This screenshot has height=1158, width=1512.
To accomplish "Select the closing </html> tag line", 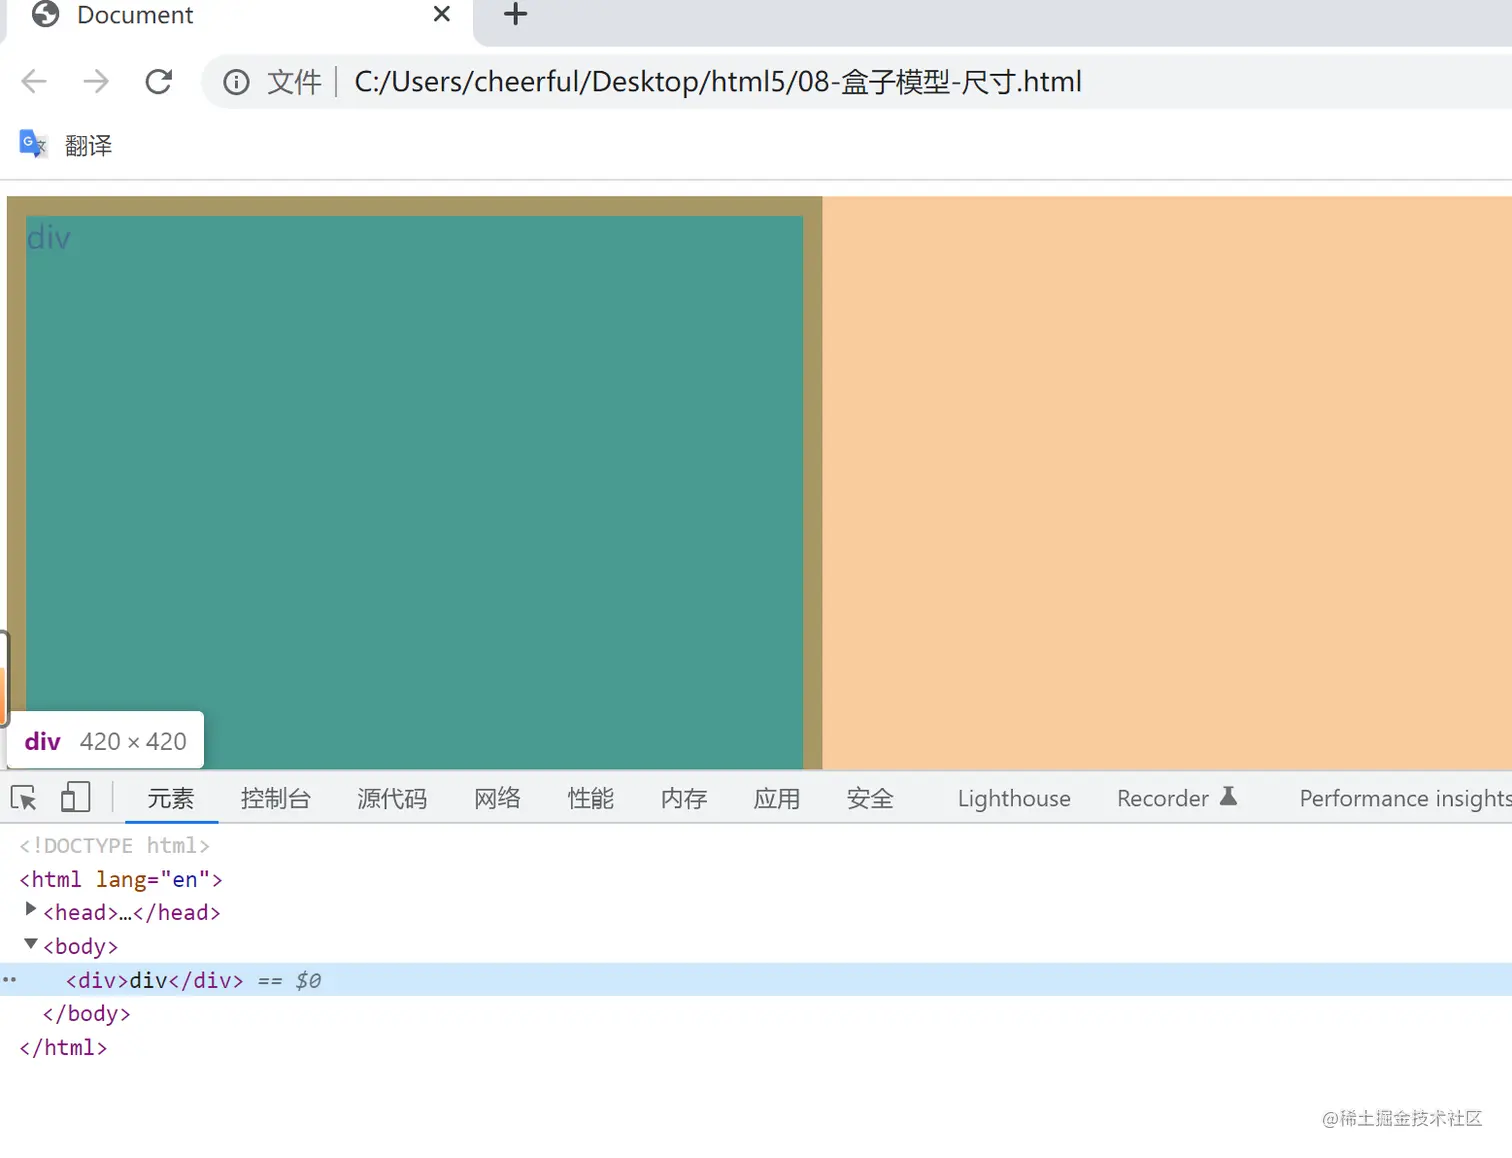I will pos(63,1047).
